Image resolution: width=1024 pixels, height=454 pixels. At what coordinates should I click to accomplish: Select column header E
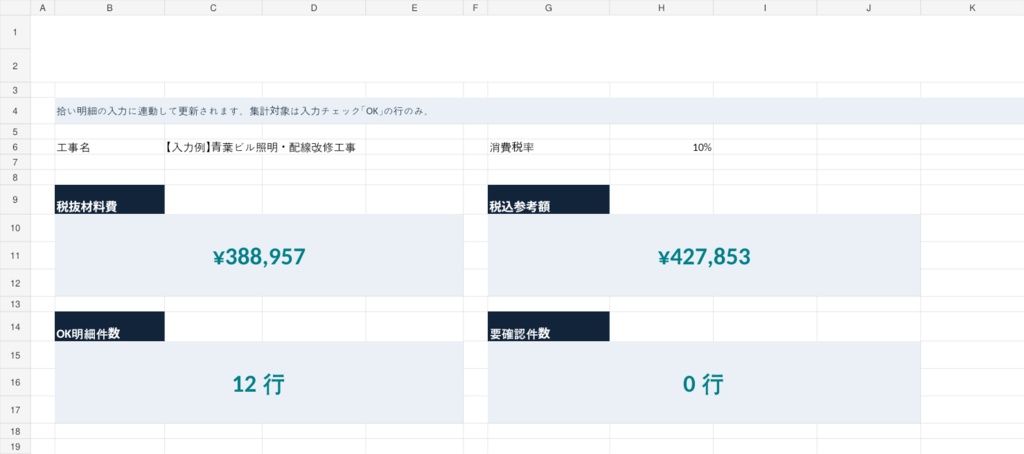415,8
